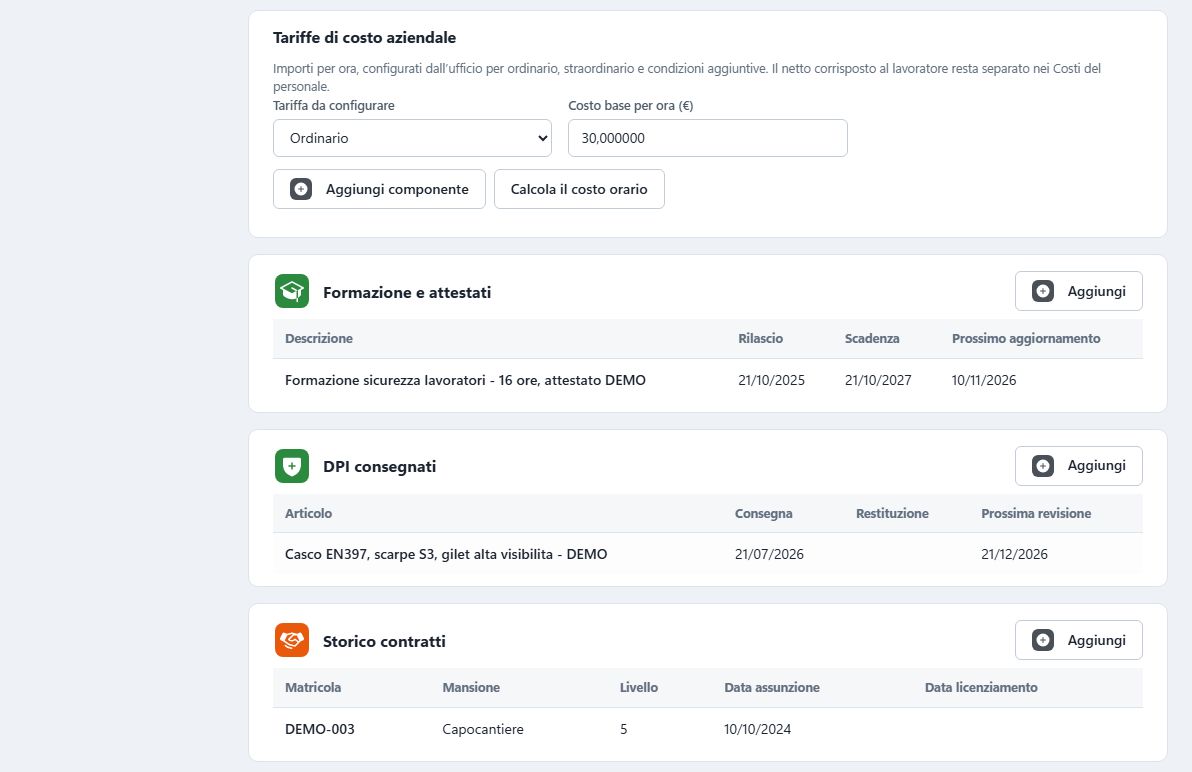This screenshot has height=772, width=1192.
Task: Click the Prossima revisione column header
Action: point(1036,513)
